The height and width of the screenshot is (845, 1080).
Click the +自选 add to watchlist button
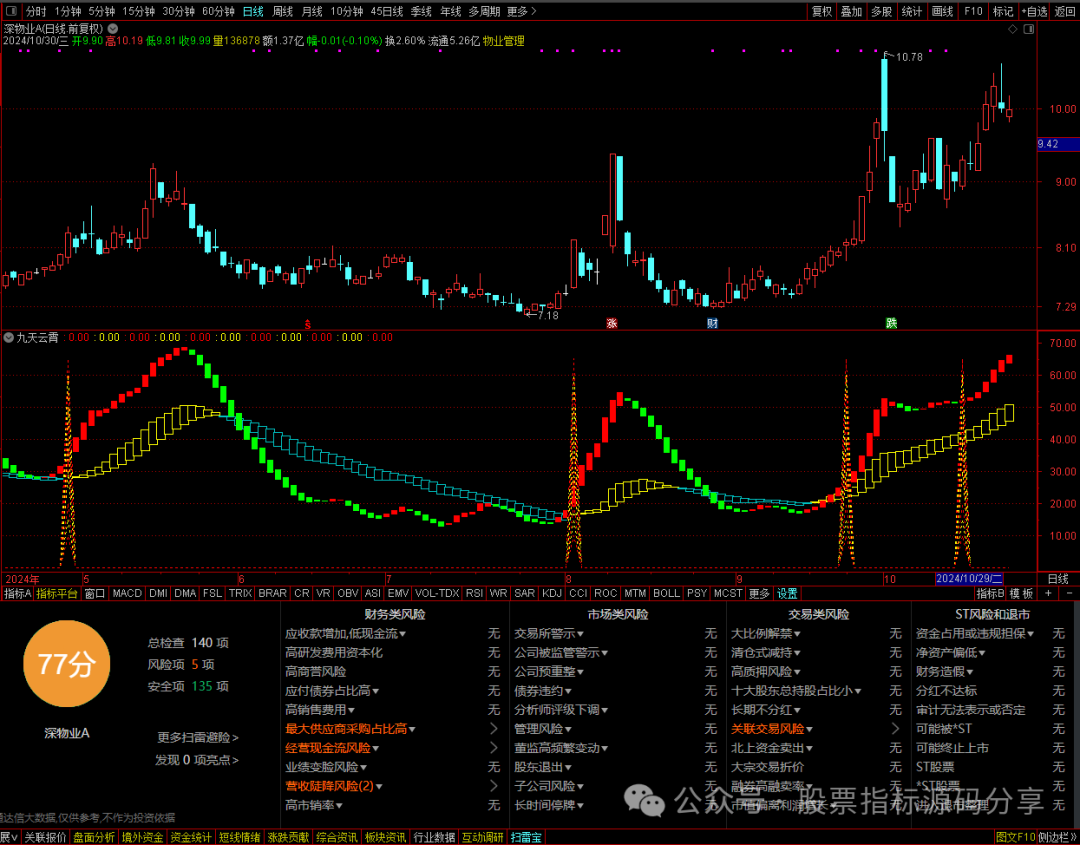[1035, 11]
